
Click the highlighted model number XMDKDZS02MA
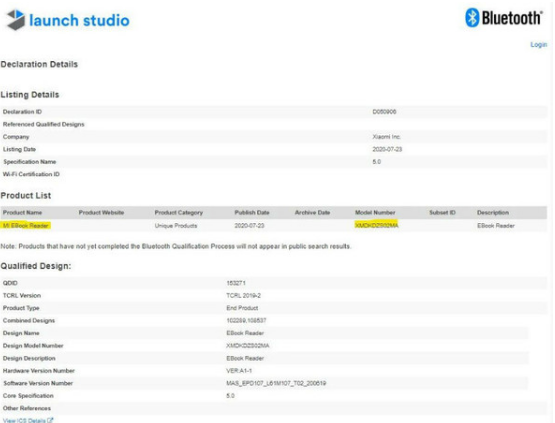coord(376,225)
